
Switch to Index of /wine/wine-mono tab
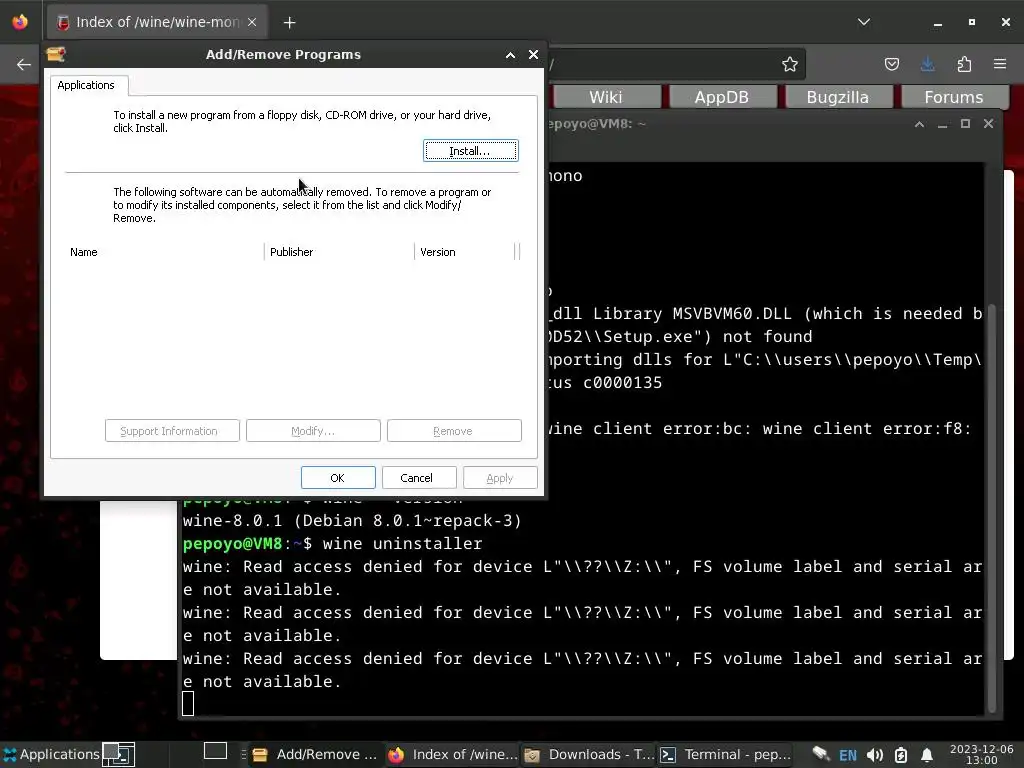click(157, 22)
